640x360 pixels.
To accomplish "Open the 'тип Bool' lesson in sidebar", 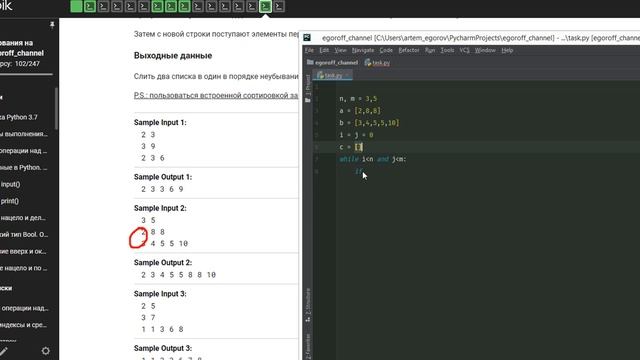I will point(24,234).
